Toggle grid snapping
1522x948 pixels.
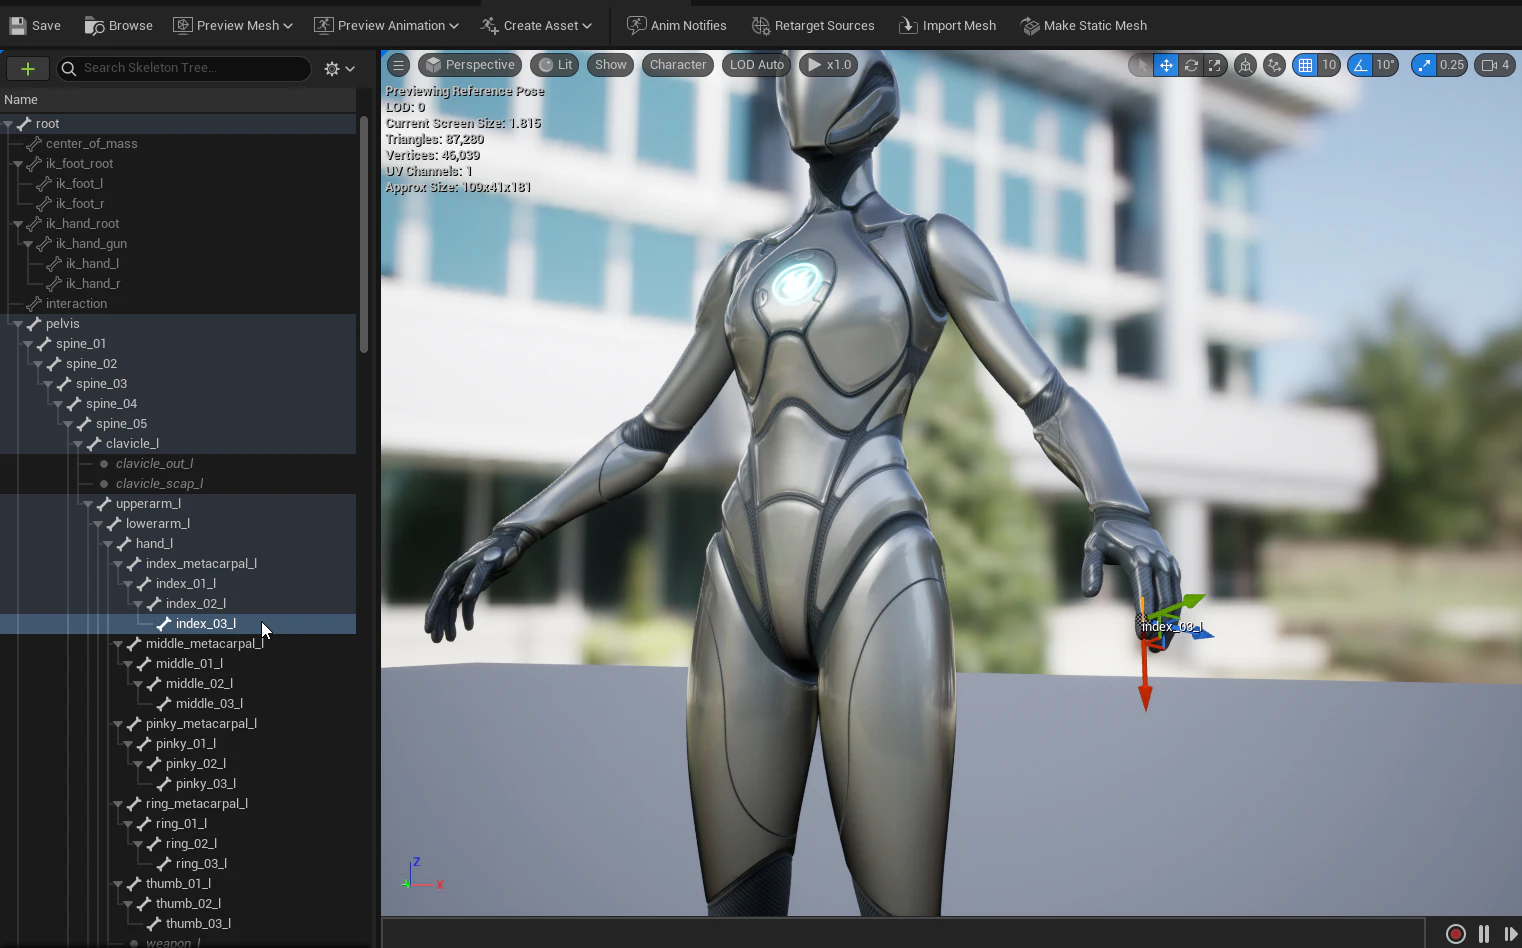(x=1305, y=65)
